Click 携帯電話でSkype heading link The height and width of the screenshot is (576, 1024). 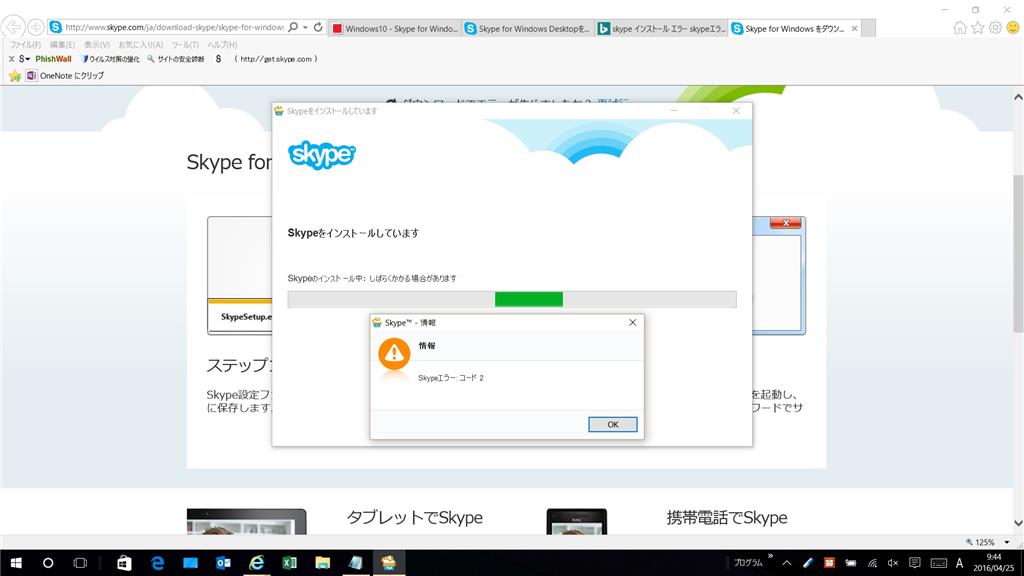coord(727,517)
